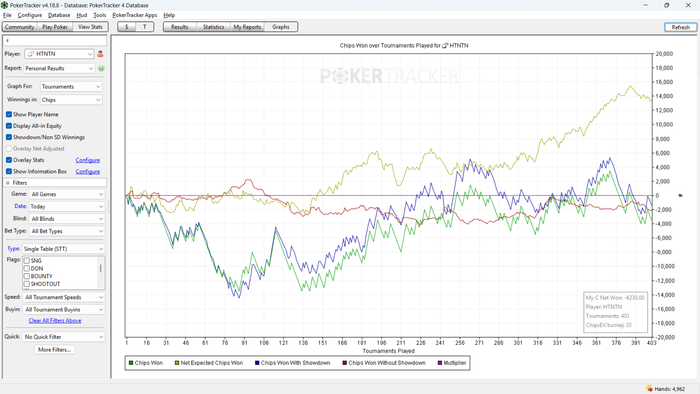Click Chips Won With Showdown blue swatch
This screenshot has width=700, height=394.
(x=257, y=363)
